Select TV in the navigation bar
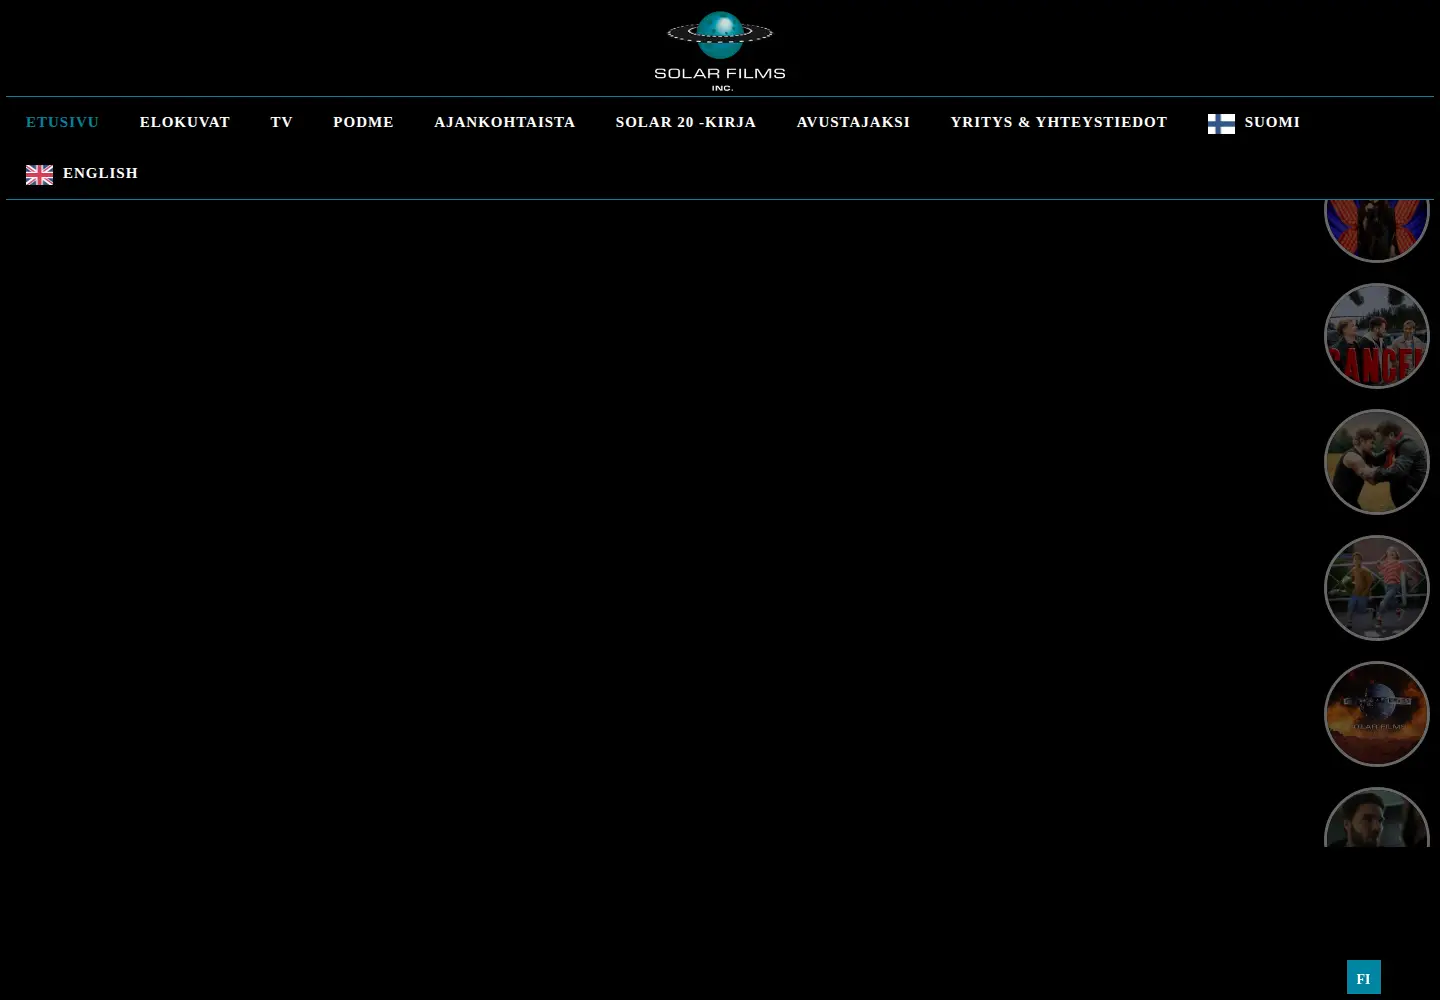The width and height of the screenshot is (1440, 1000). click(x=281, y=122)
